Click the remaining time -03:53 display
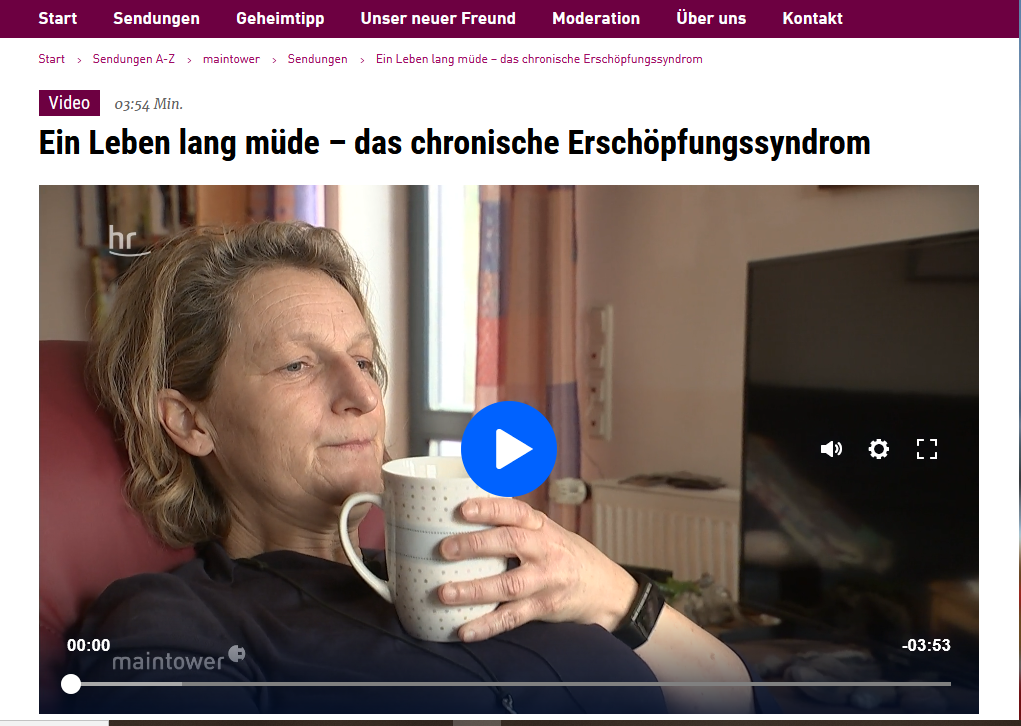The width and height of the screenshot is (1021, 726). (926, 645)
